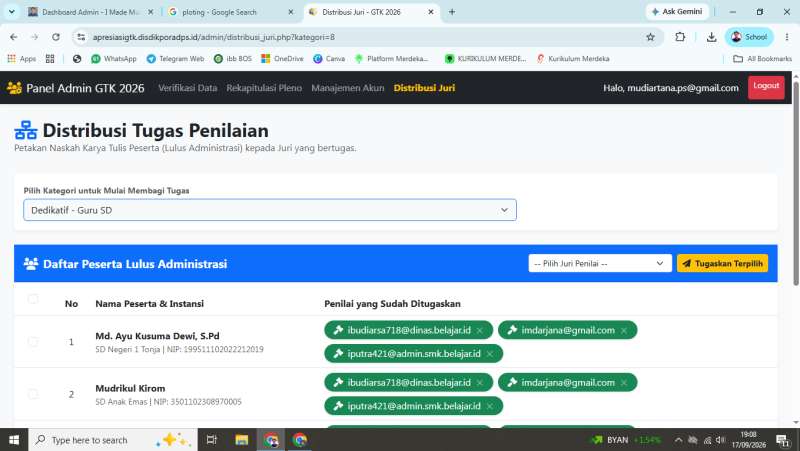Close the Distribusi Juri browser tab

point(431,12)
